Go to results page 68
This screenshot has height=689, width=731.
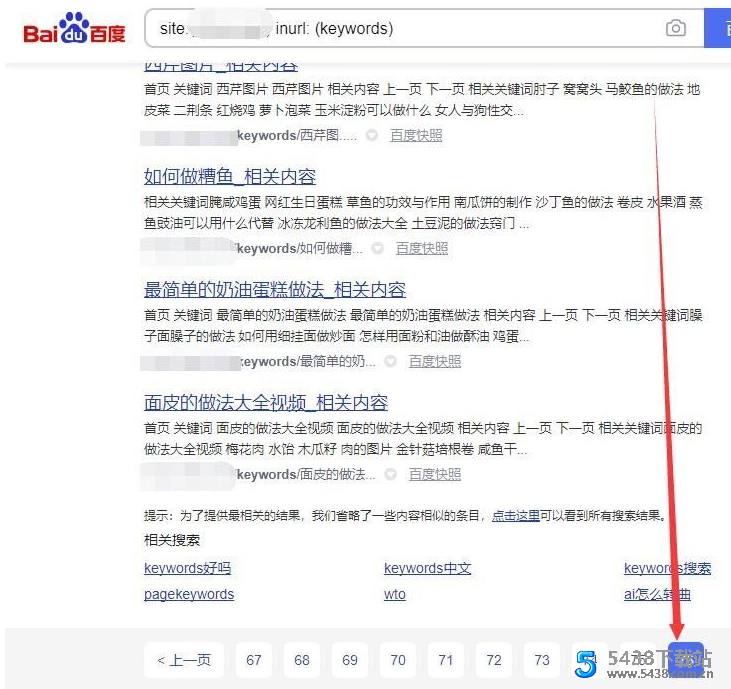tap(302, 660)
